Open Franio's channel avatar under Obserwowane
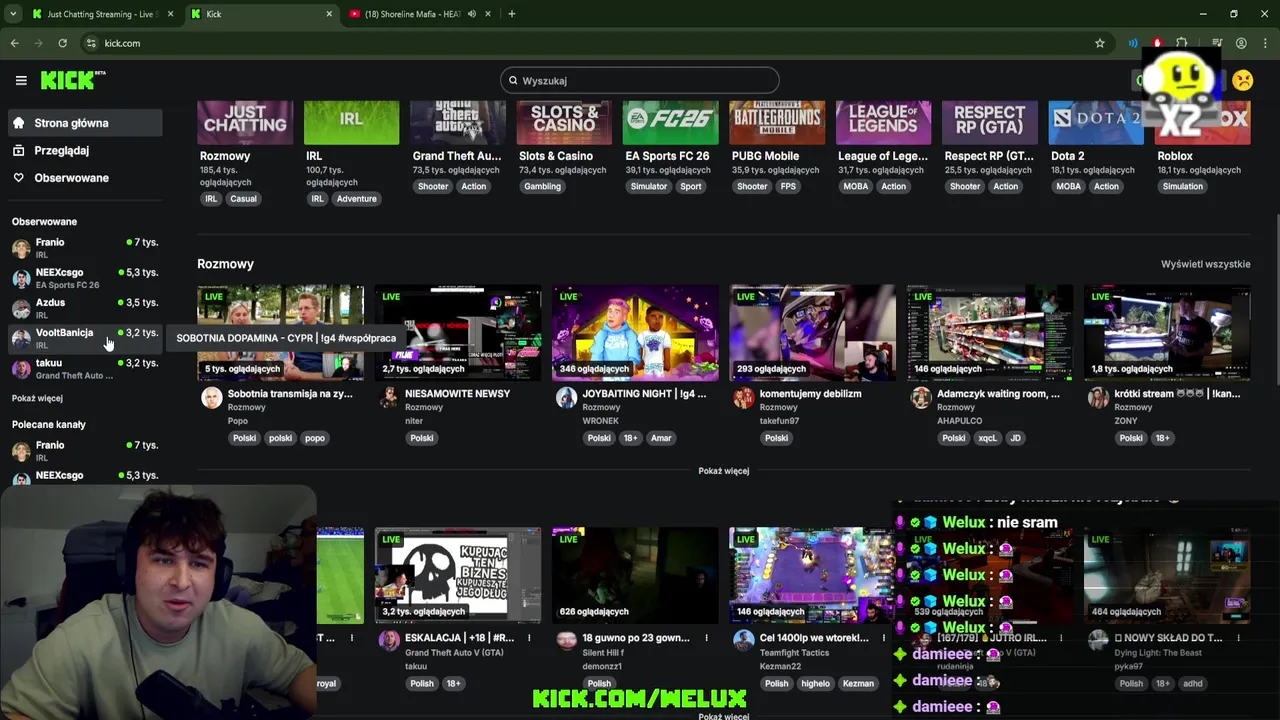The width and height of the screenshot is (1280, 720). point(21,248)
